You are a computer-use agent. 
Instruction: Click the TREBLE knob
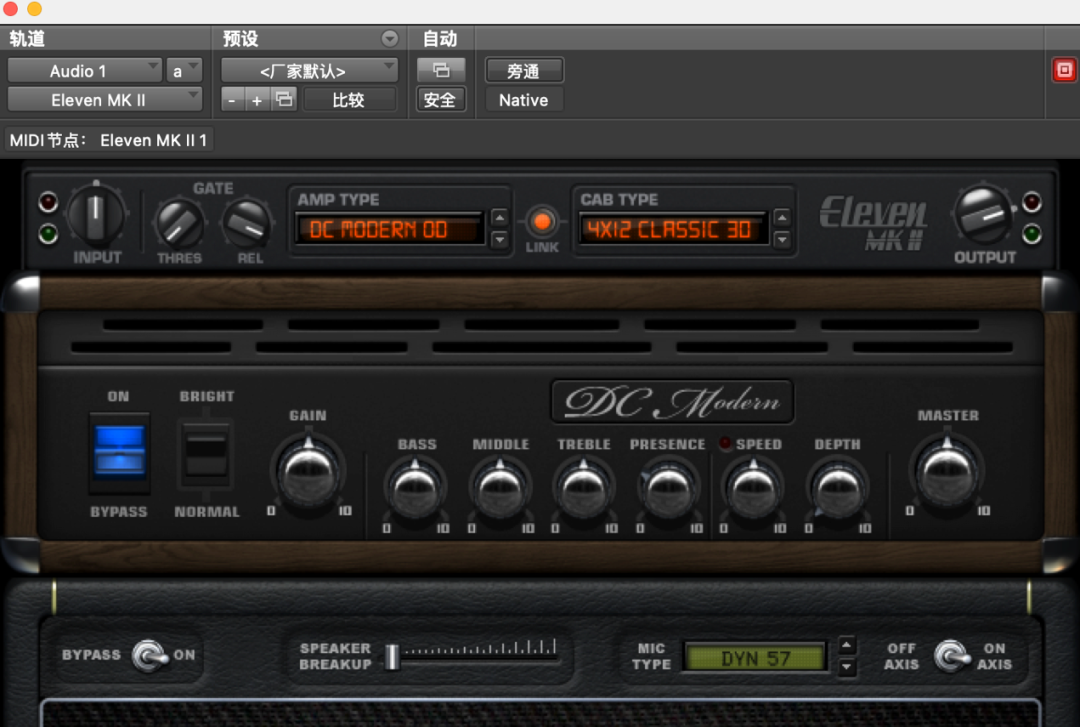coord(584,489)
